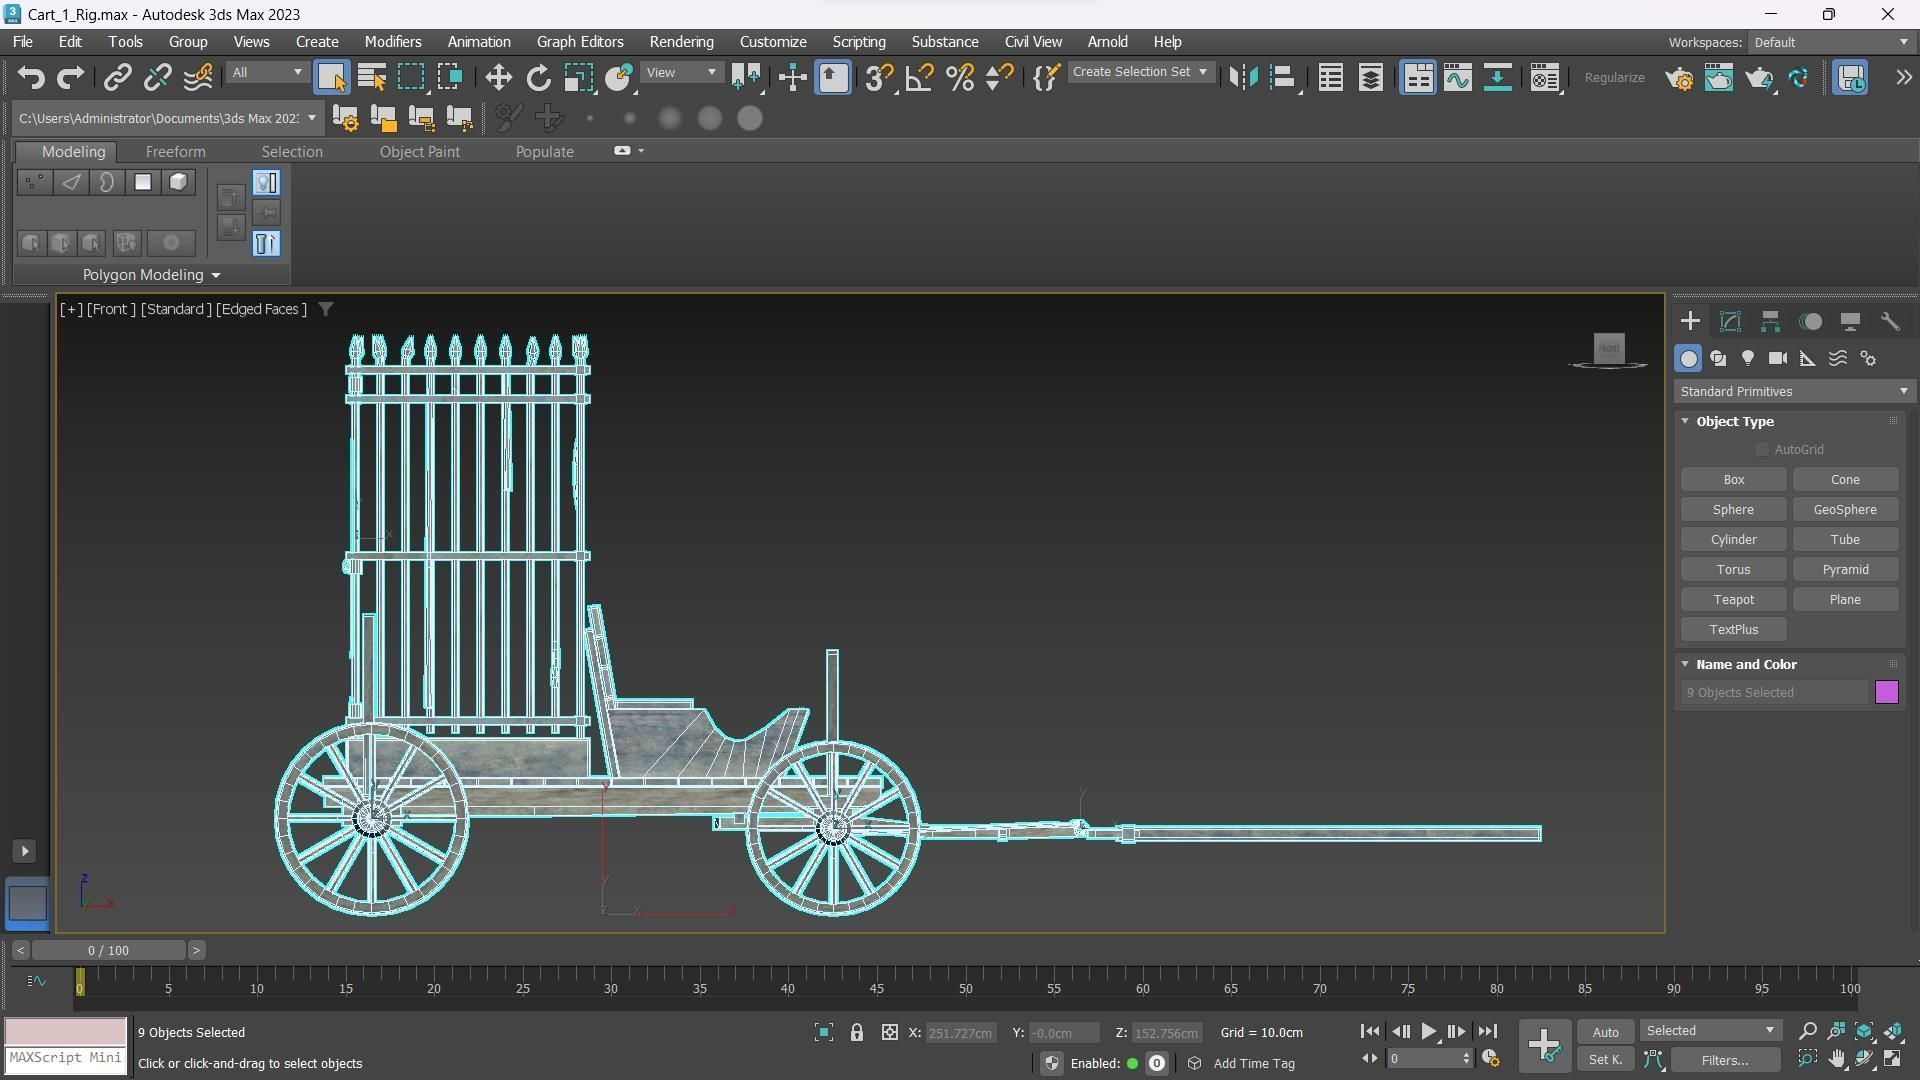This screenshot has width=1920, height=1080.
Task: Open the Graph Editors menu
Action: [x=580, y=42]
